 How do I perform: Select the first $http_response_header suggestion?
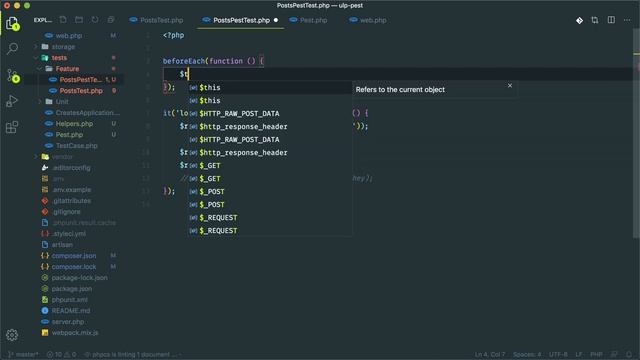(270, 127)
